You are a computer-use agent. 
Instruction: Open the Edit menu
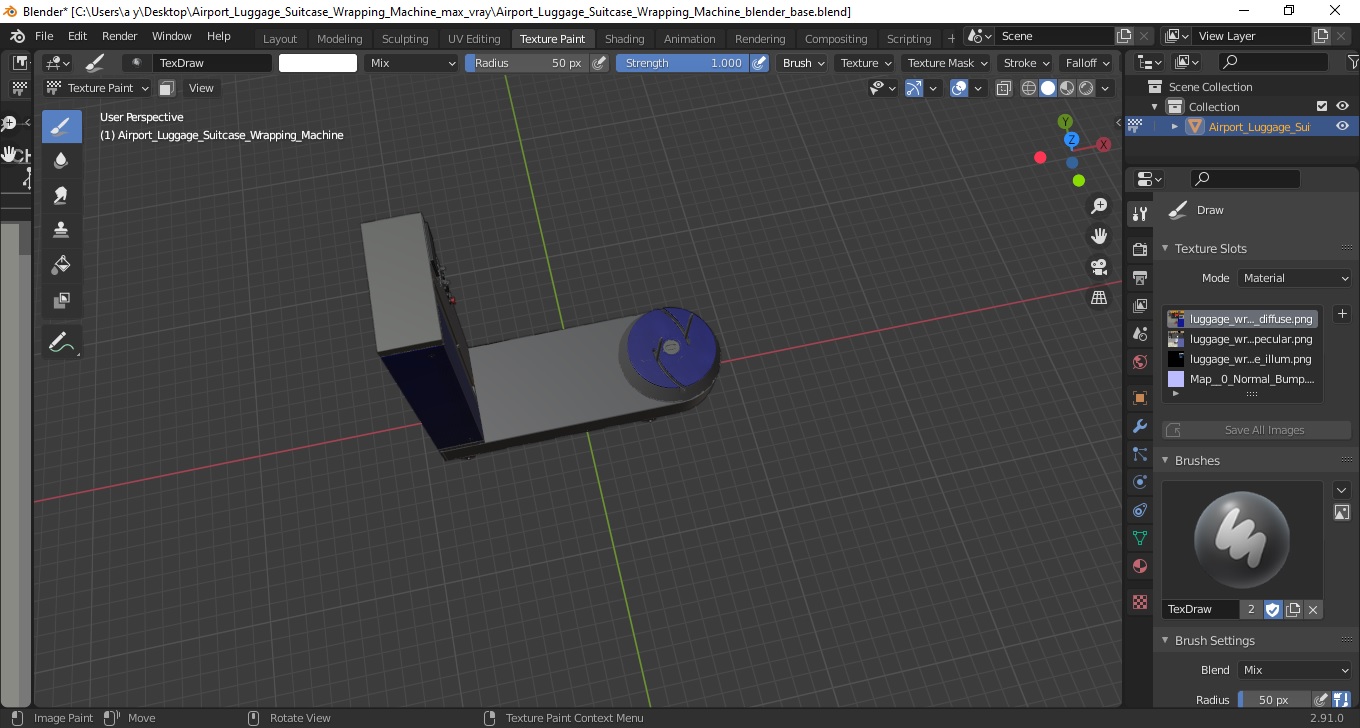(x=77, y=36)
